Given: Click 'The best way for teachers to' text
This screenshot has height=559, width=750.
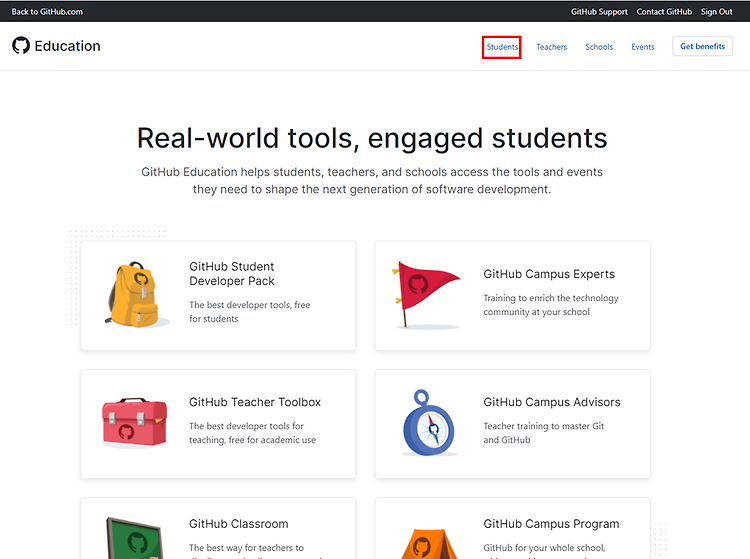Looking at the screenshot, I should (x=246, y=548).
